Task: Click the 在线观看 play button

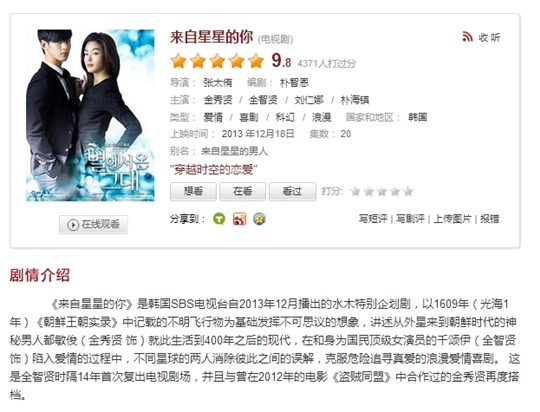Action: tap(93, 225)
